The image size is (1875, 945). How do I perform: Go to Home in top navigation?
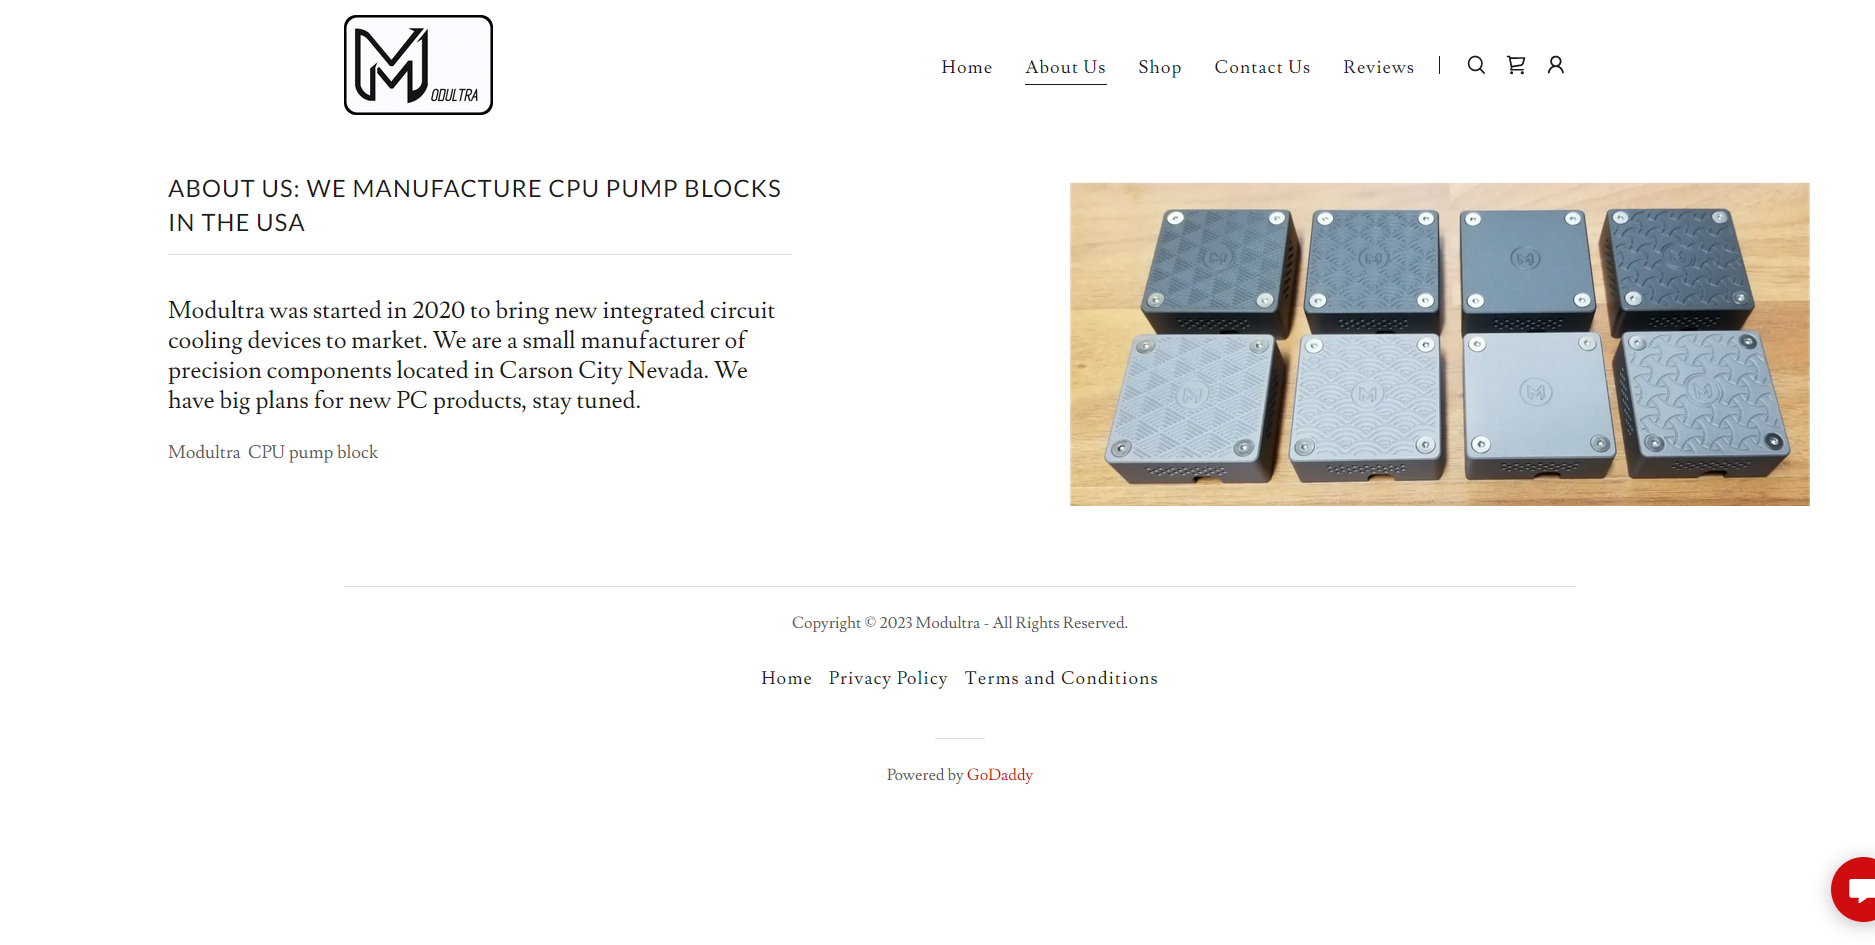(x=967, y=67)
